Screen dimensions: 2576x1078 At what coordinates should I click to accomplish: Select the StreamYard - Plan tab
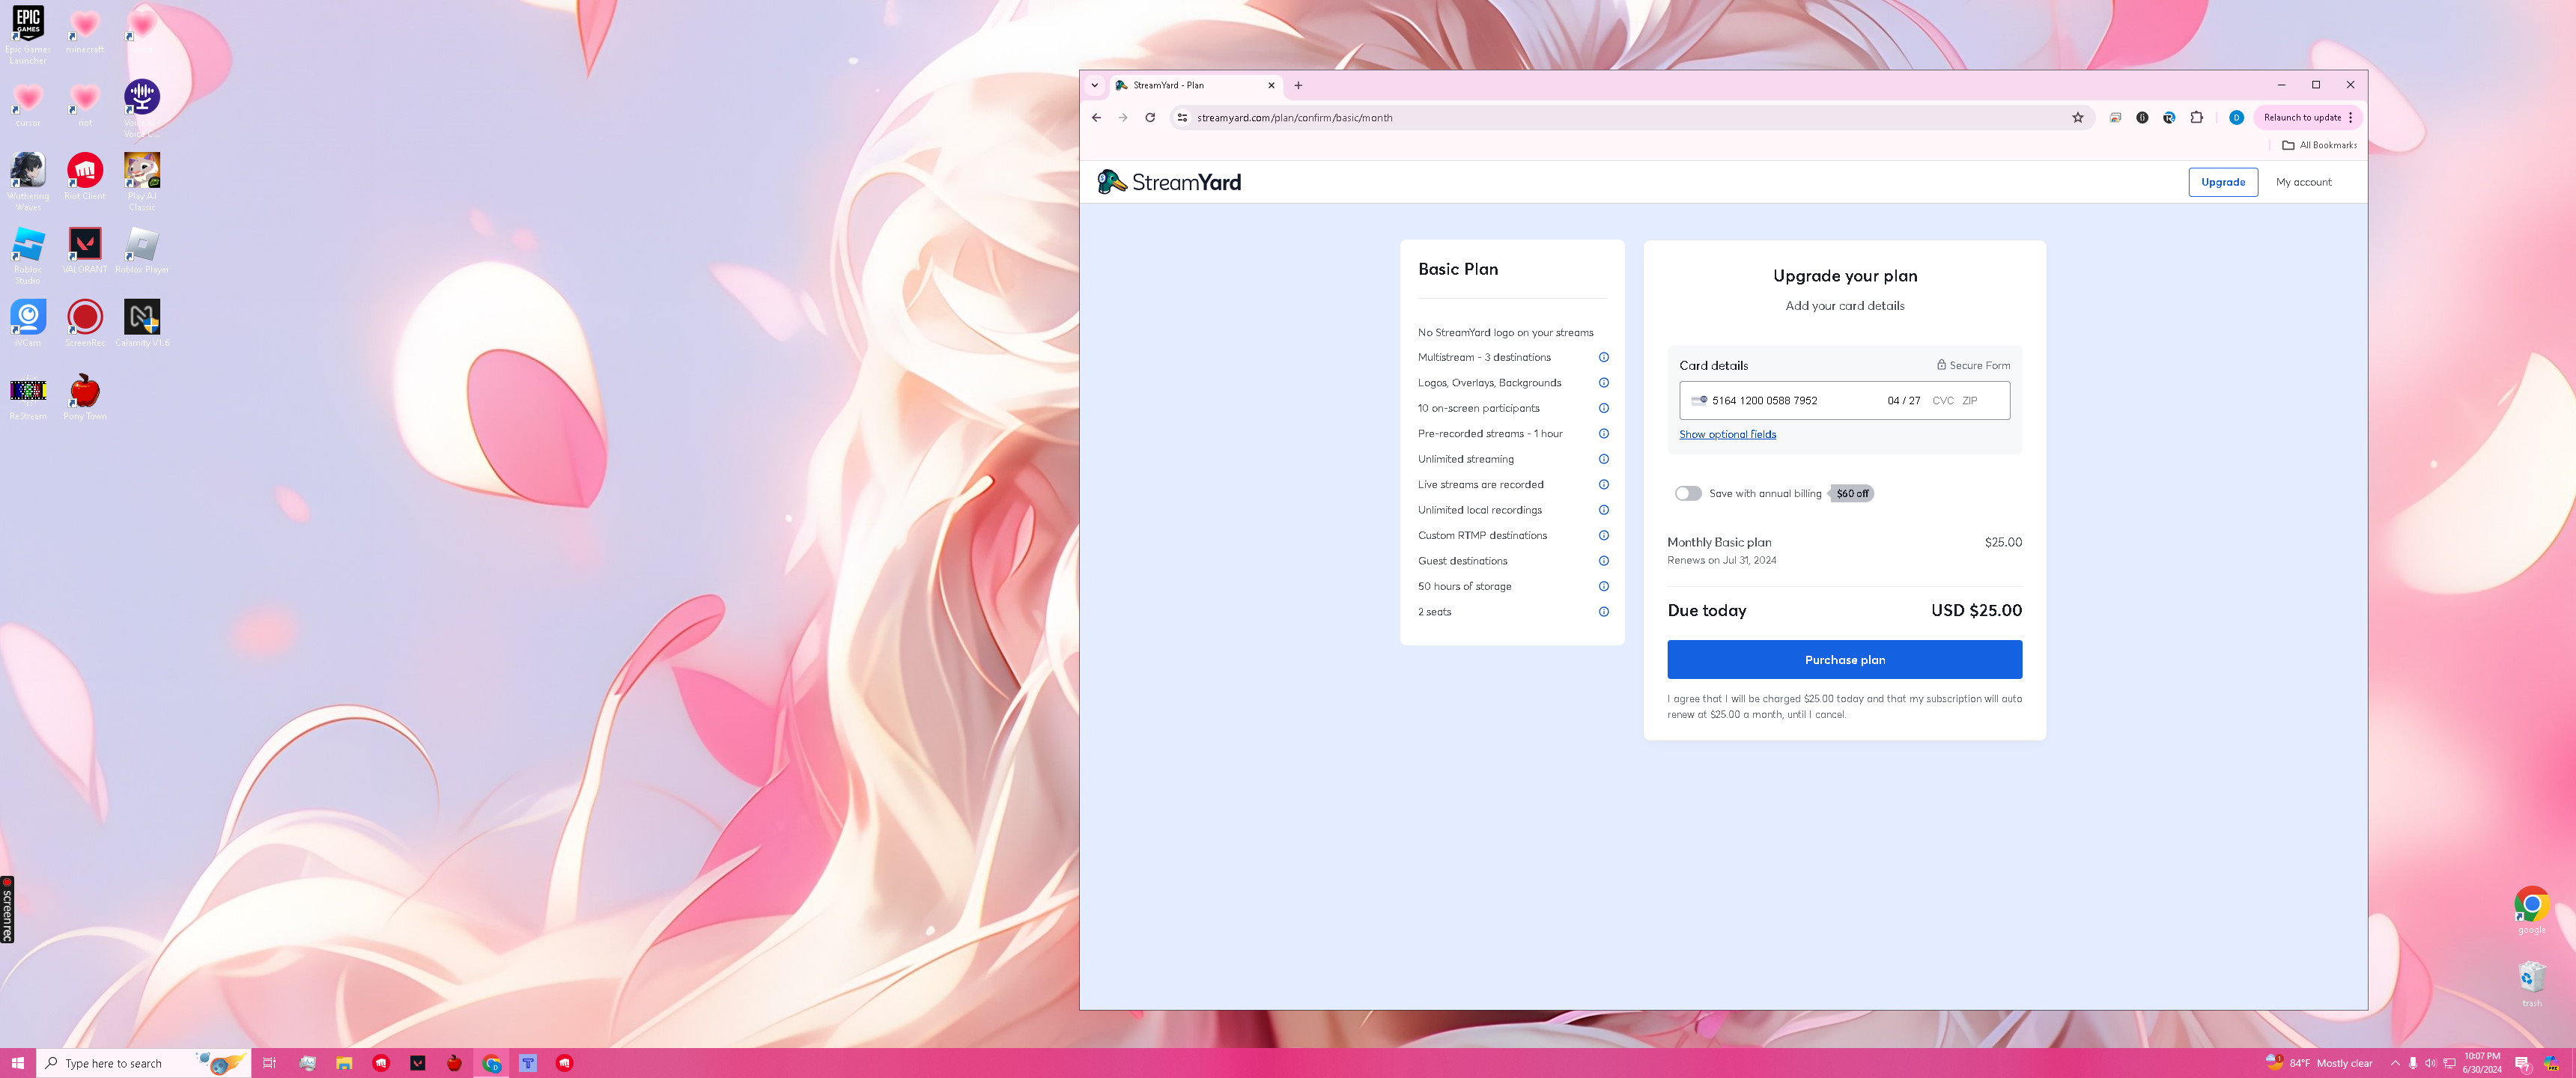[x=1196, y=85]
